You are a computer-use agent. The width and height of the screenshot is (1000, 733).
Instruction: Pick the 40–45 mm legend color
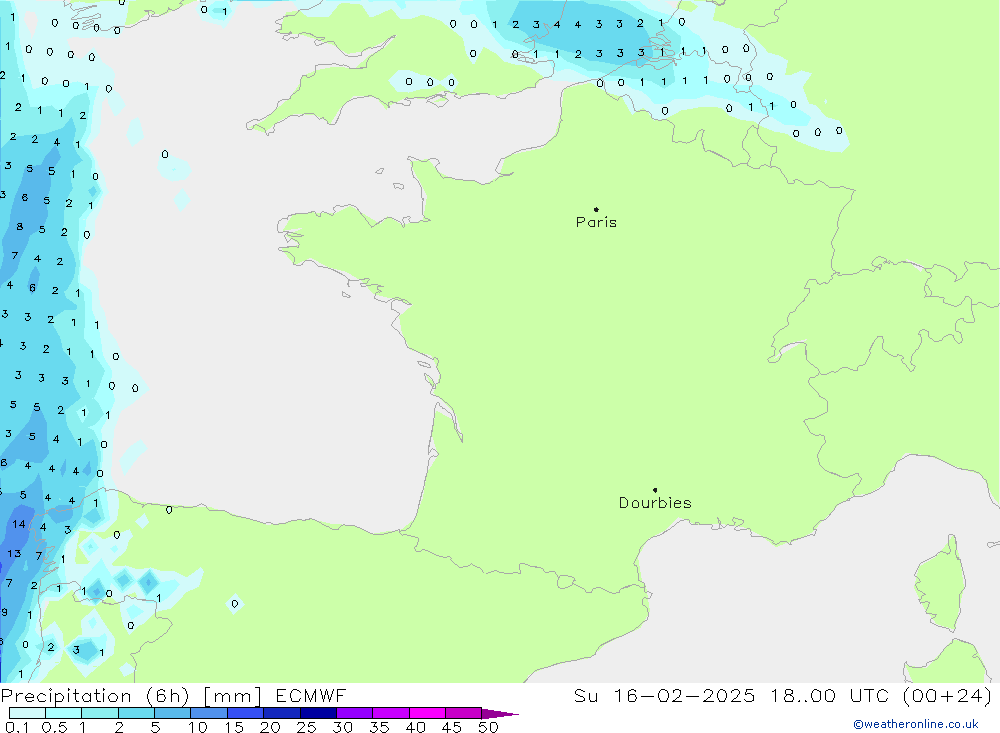[427, 713]
